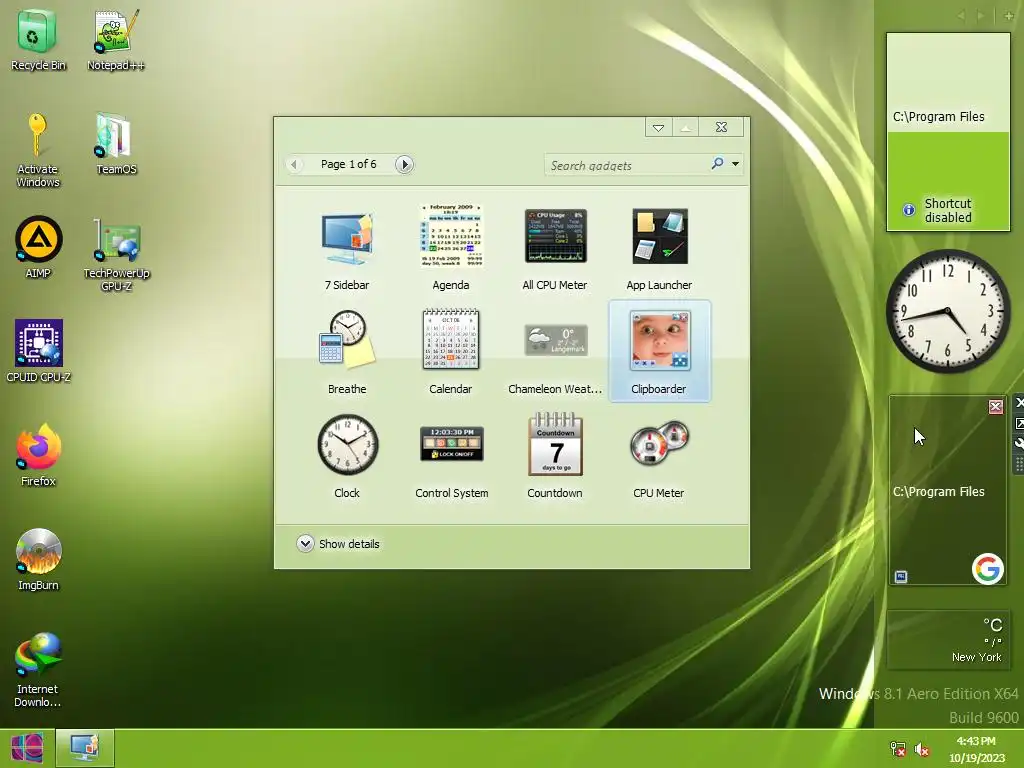Select the 7 Sidebar gadget

347,248
